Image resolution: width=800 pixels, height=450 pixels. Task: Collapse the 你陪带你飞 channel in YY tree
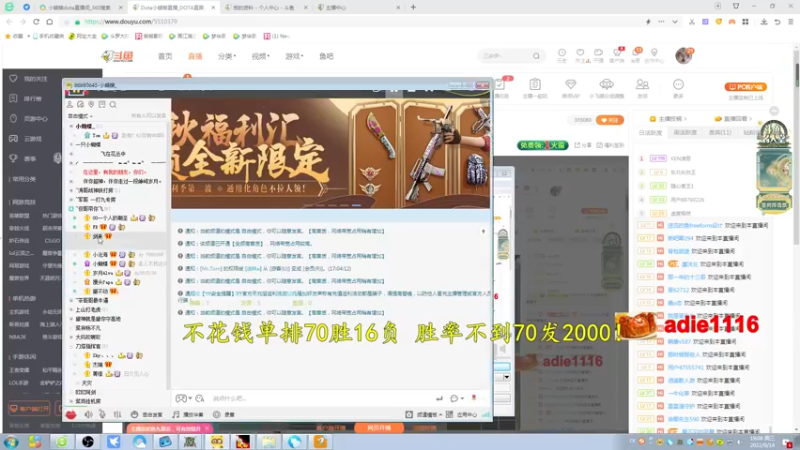[x=71, y=209]
